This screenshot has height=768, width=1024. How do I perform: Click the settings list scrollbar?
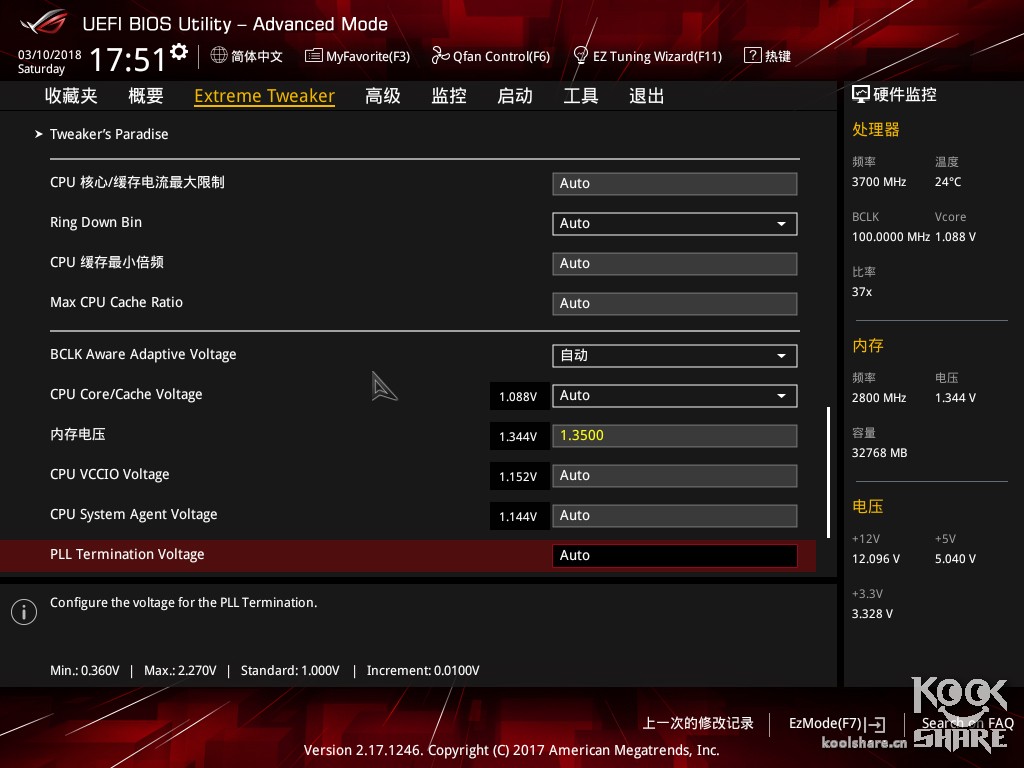[828, 470]
